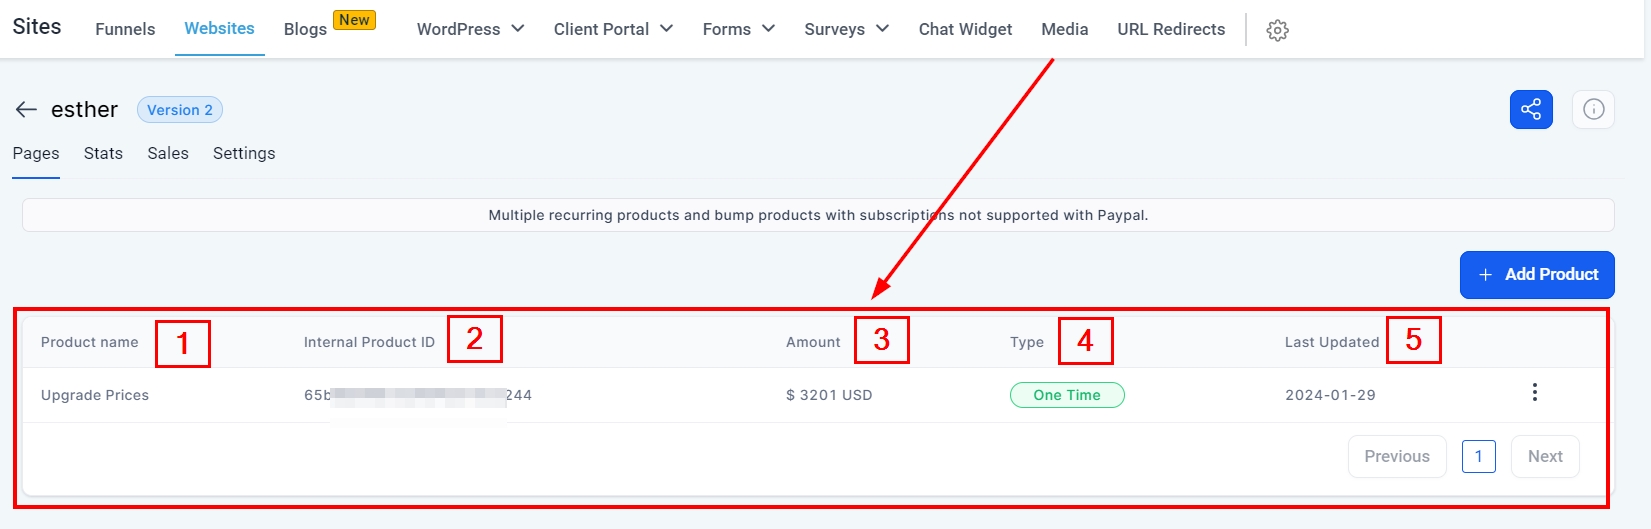The height and width of the screenshot is (529, 1651).
Task: Open the URL Redirects section
Action: (x=1171, y=29)
